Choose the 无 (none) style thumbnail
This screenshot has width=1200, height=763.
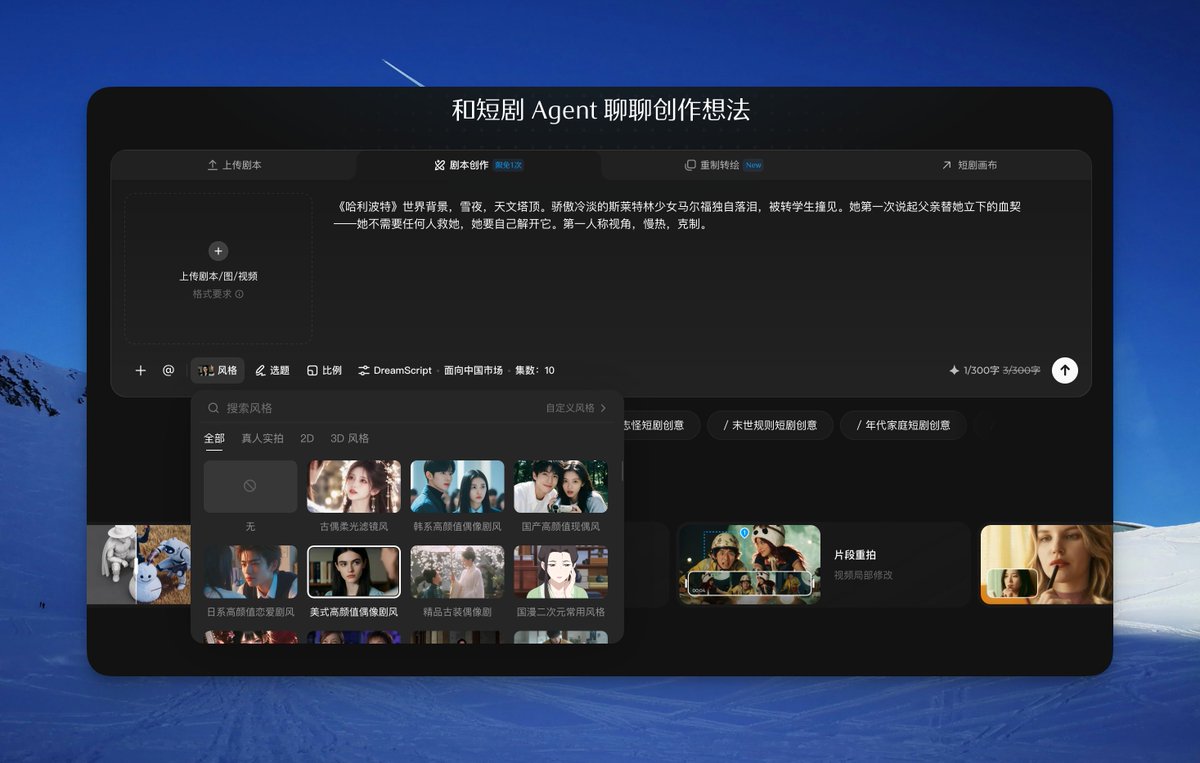(x=250, y=487)
